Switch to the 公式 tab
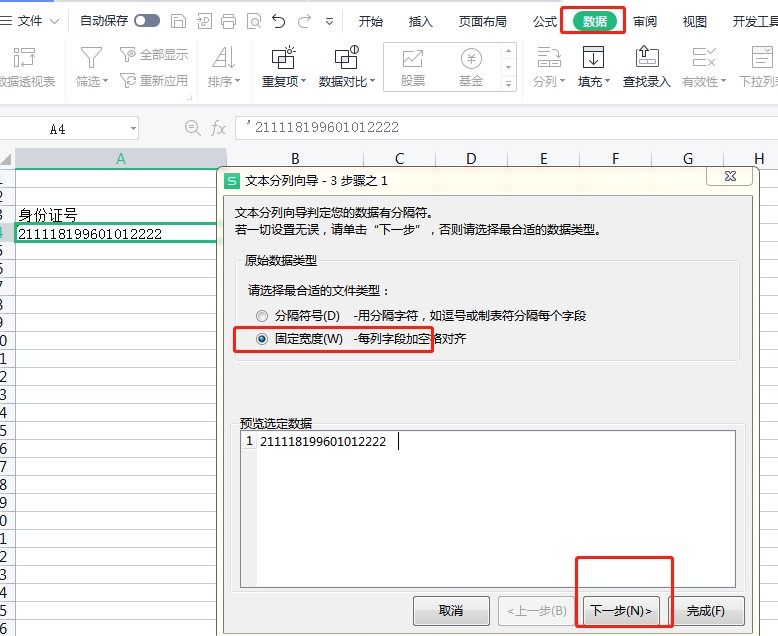 tap(545, 21)
